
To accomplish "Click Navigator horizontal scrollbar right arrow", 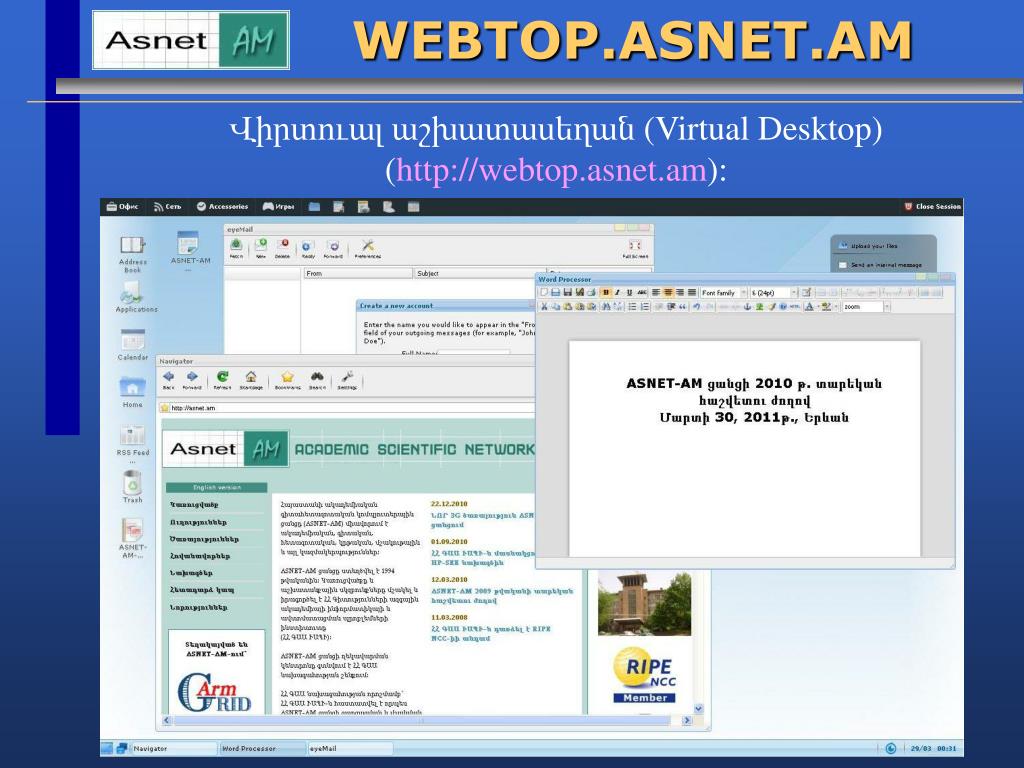I will click(x=686, y=720).
